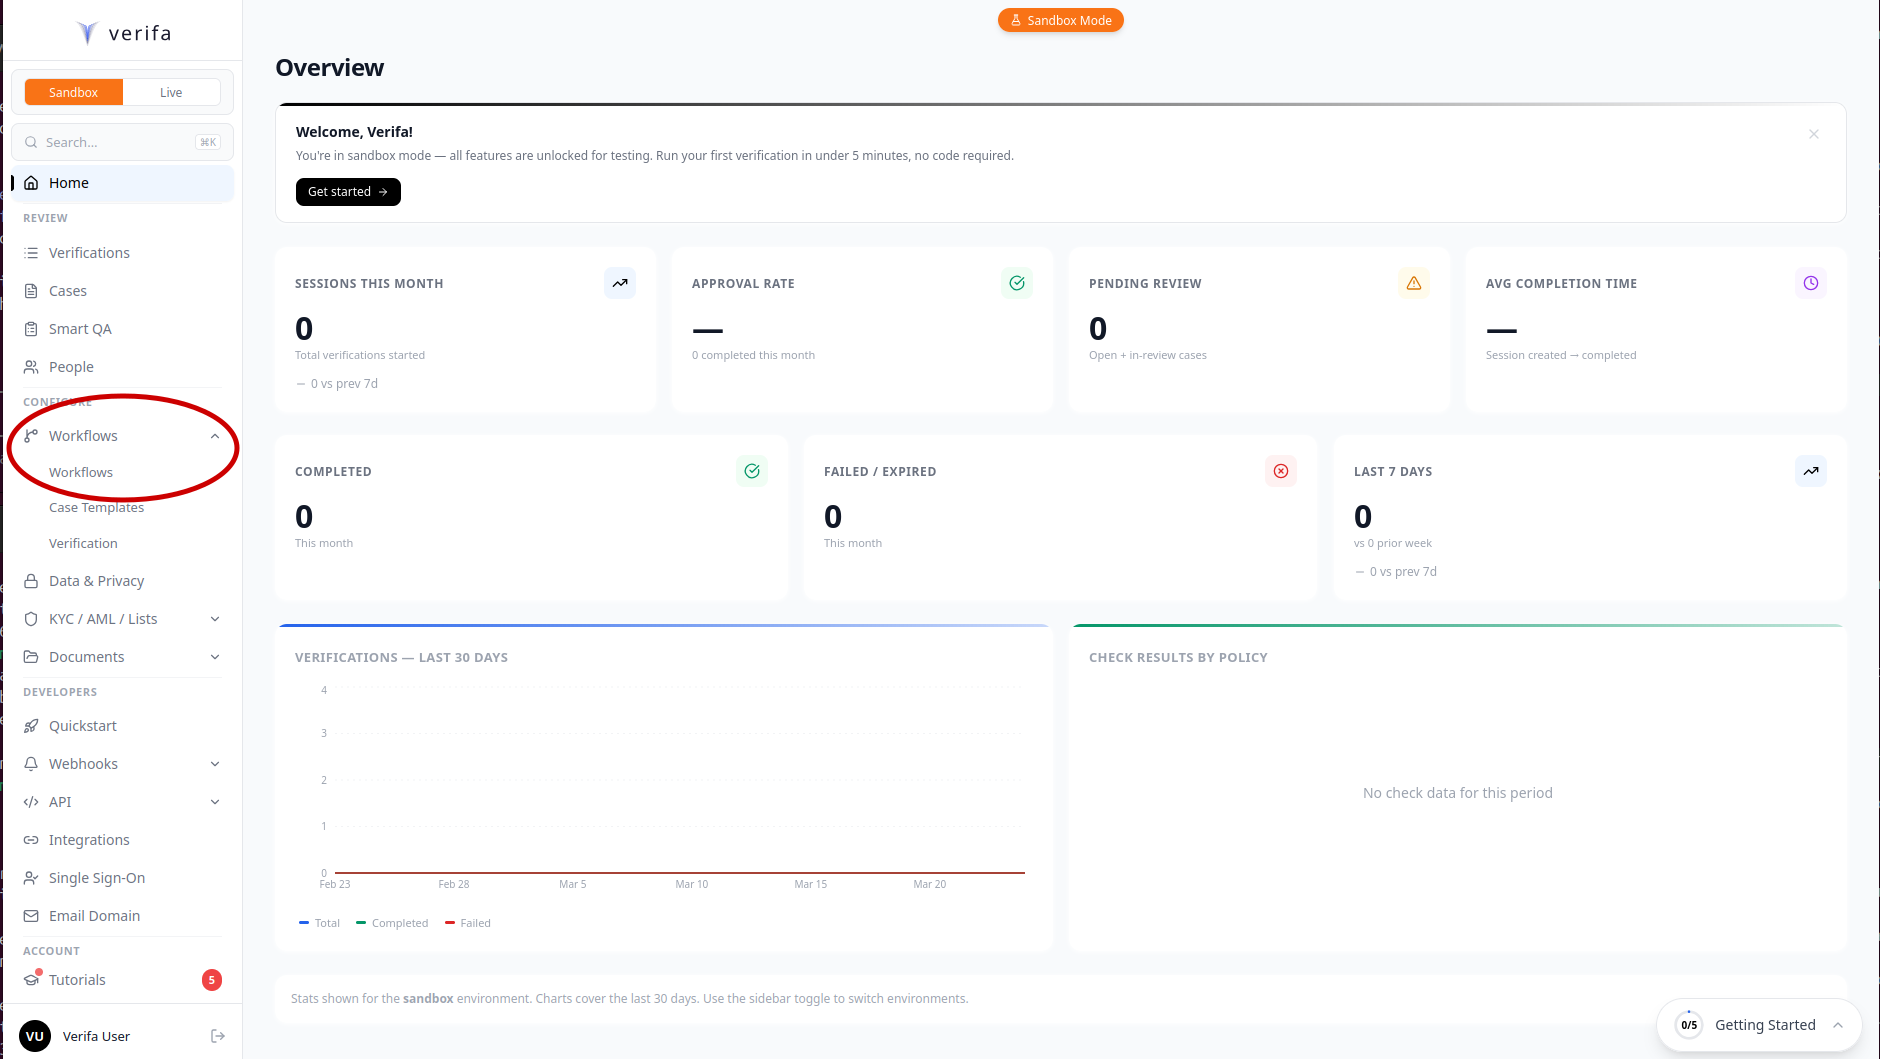The width and height of the screenshot is (1880, 1059).
Task: Toggle the Failed series in the chart legend
Action: (467, 922)
